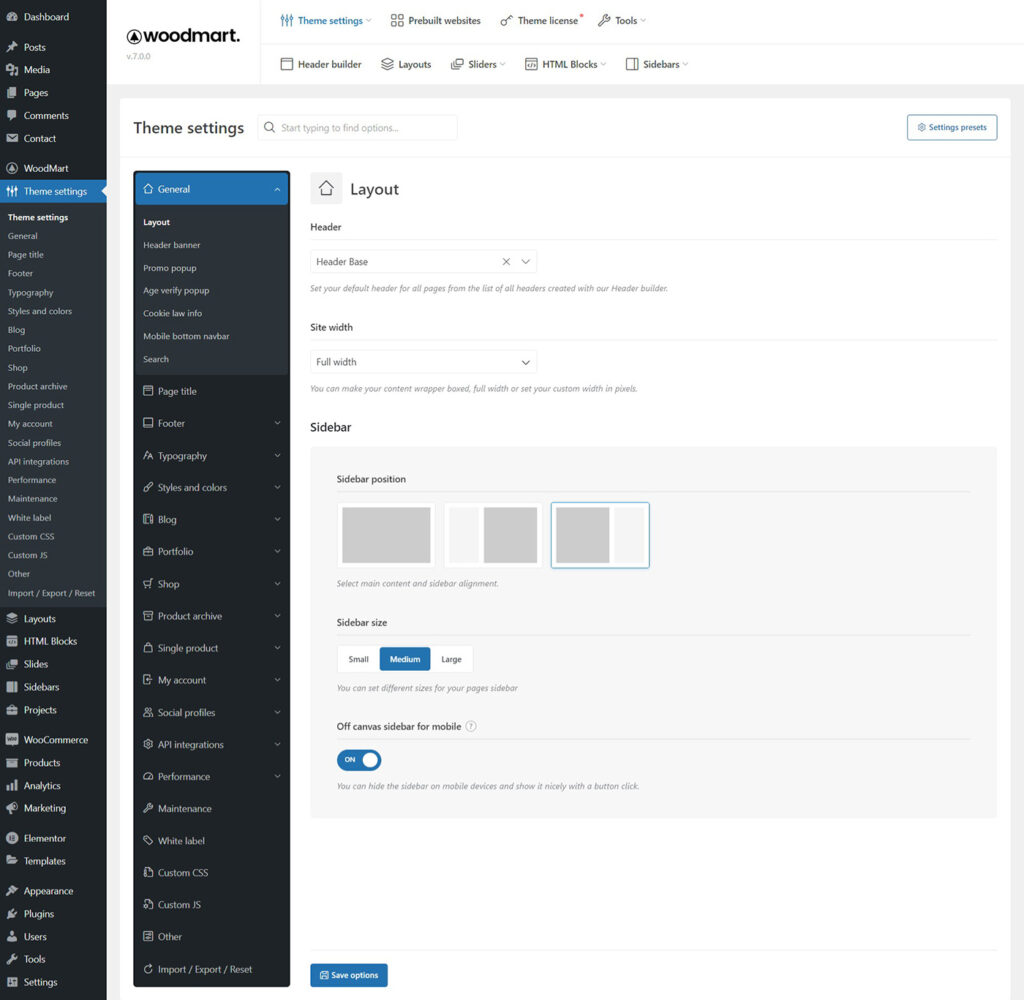This screenshot has width=1024, height=1000.
Task: Click the Plugins icon in admin menu
Action: [12, 914]
